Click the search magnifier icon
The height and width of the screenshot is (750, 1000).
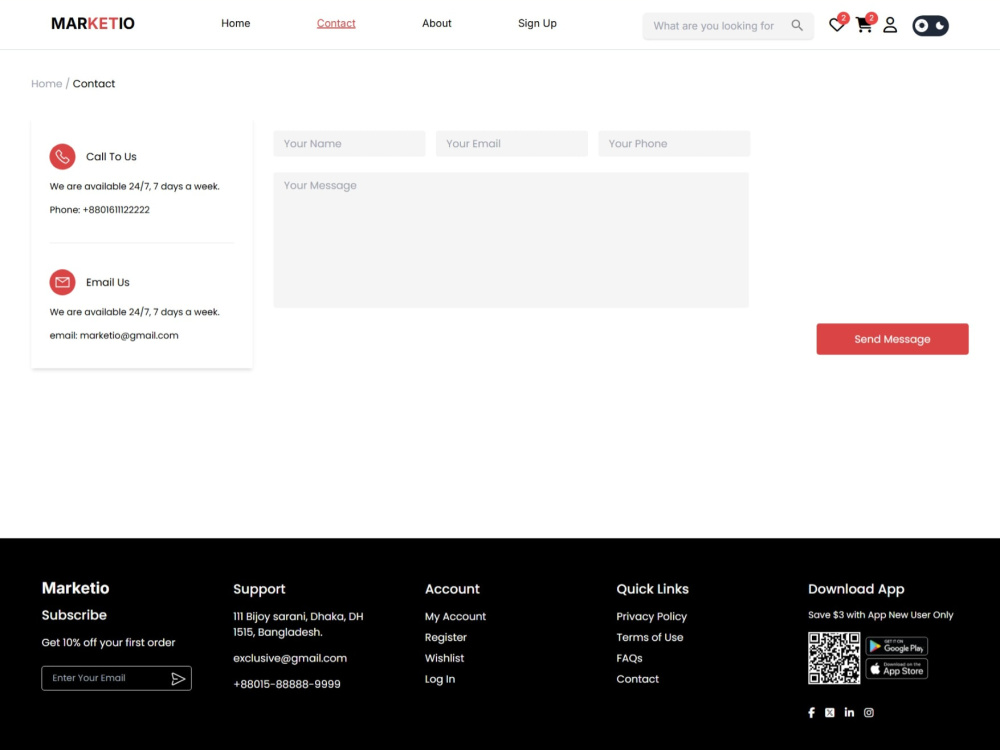pos(797,26)
